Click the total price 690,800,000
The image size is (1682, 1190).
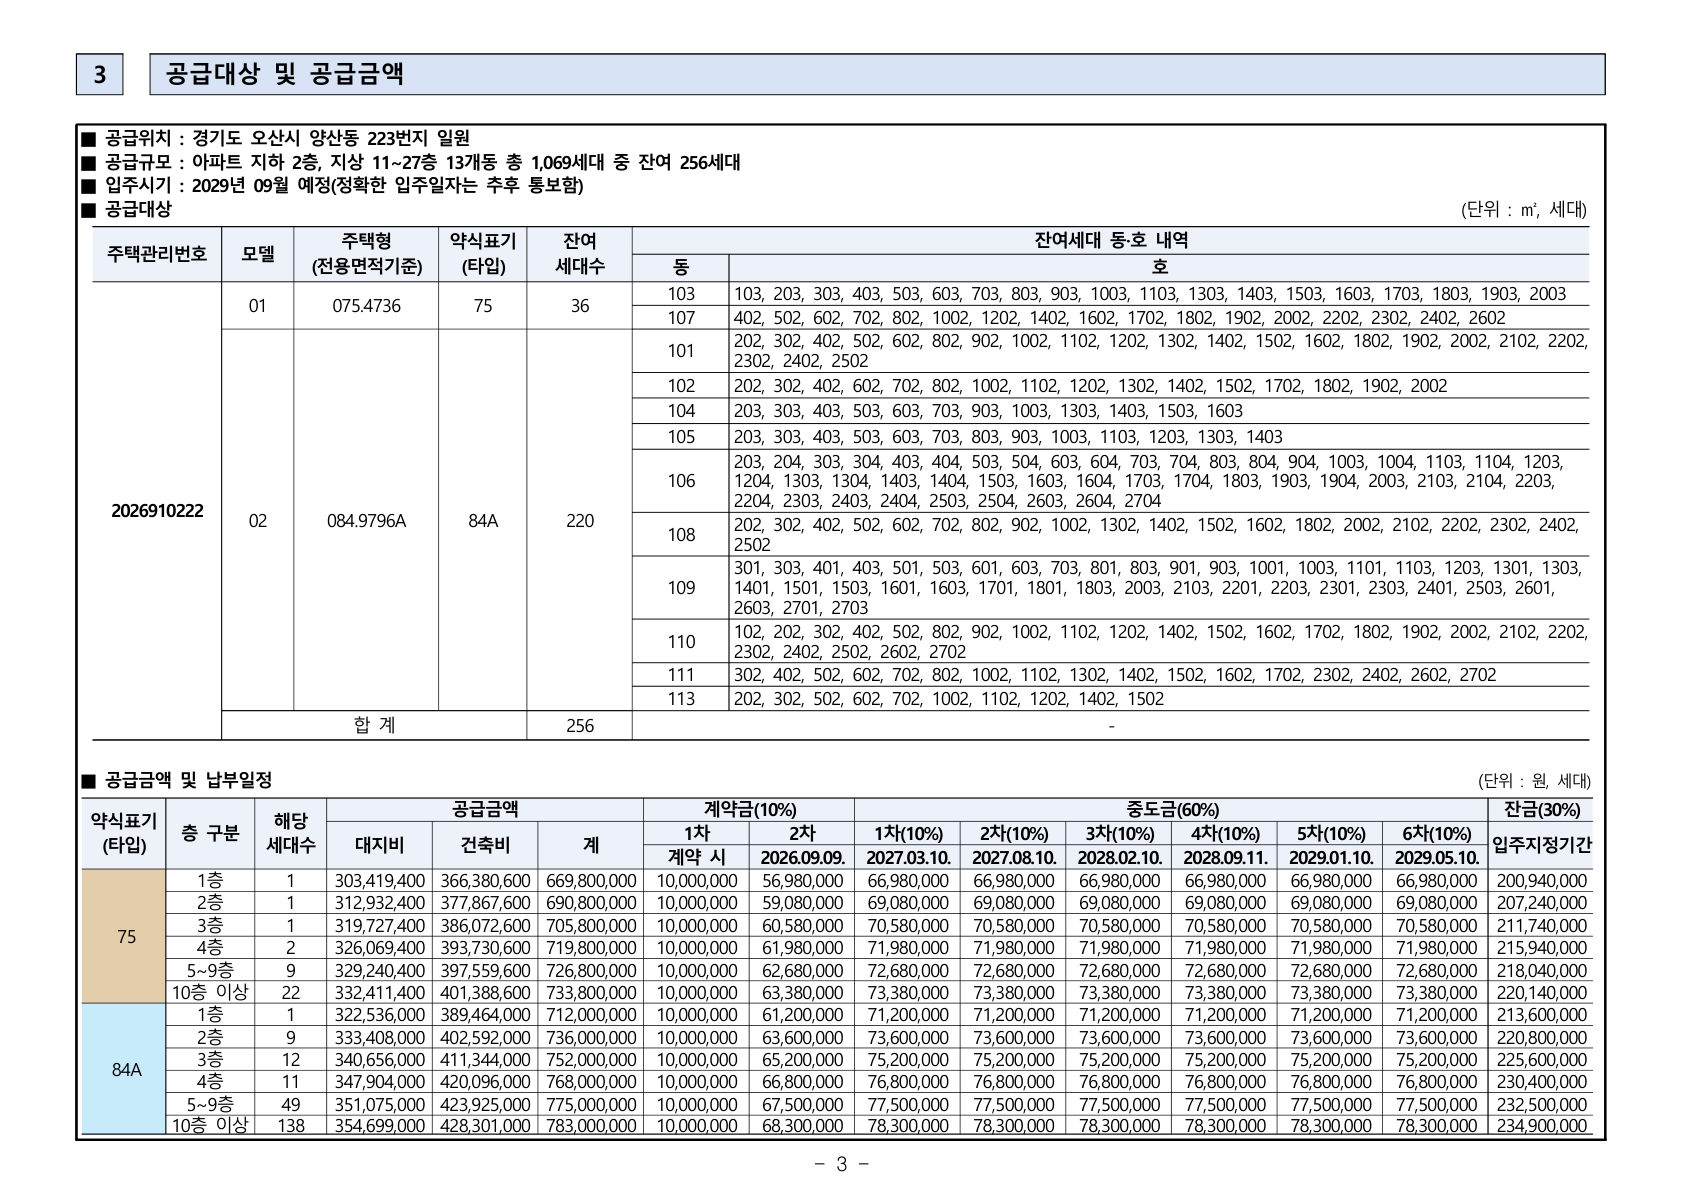coord(591,903)
